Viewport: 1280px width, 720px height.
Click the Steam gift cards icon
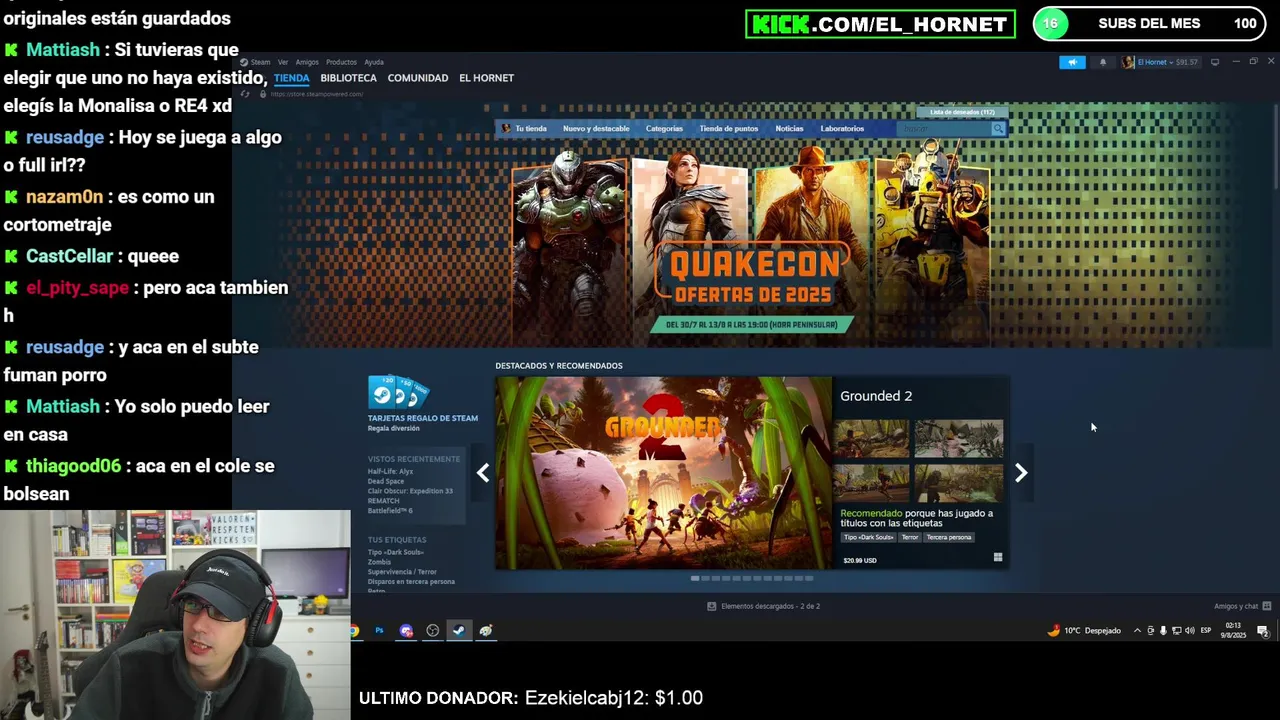pyautogui.click(x=399, y=392)
